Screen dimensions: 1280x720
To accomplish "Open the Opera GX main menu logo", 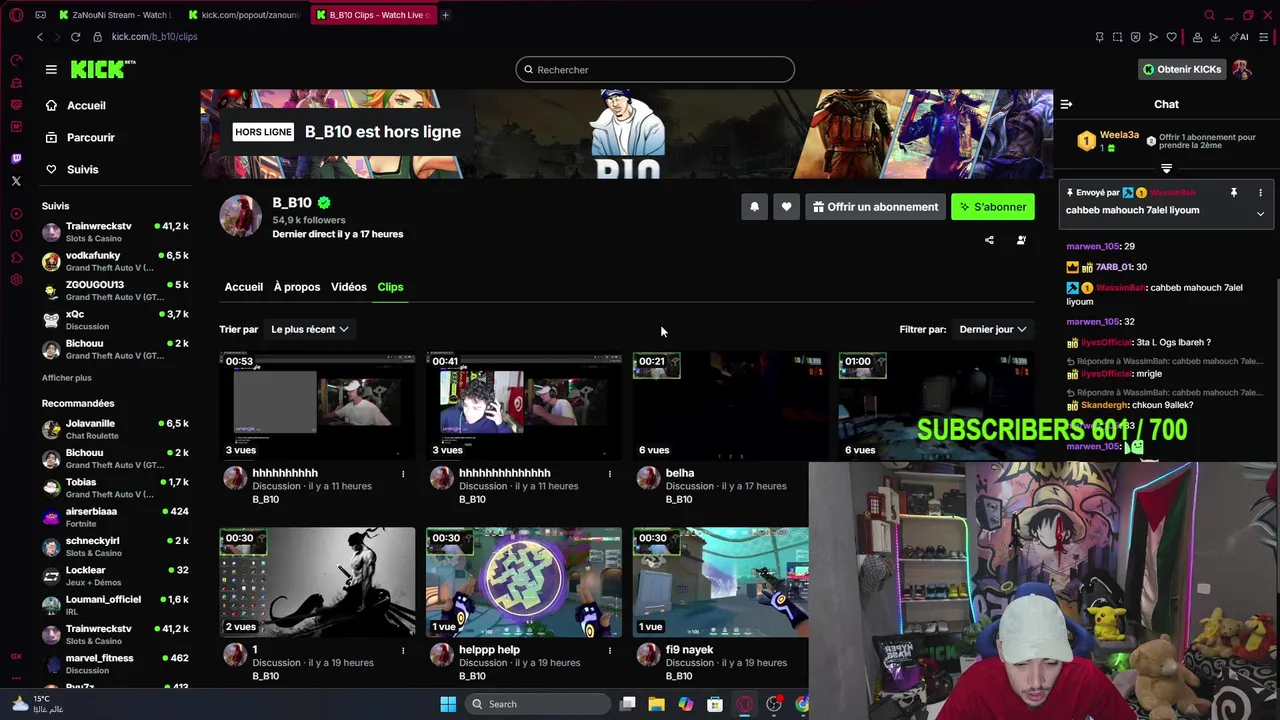I will pos(16,15).
